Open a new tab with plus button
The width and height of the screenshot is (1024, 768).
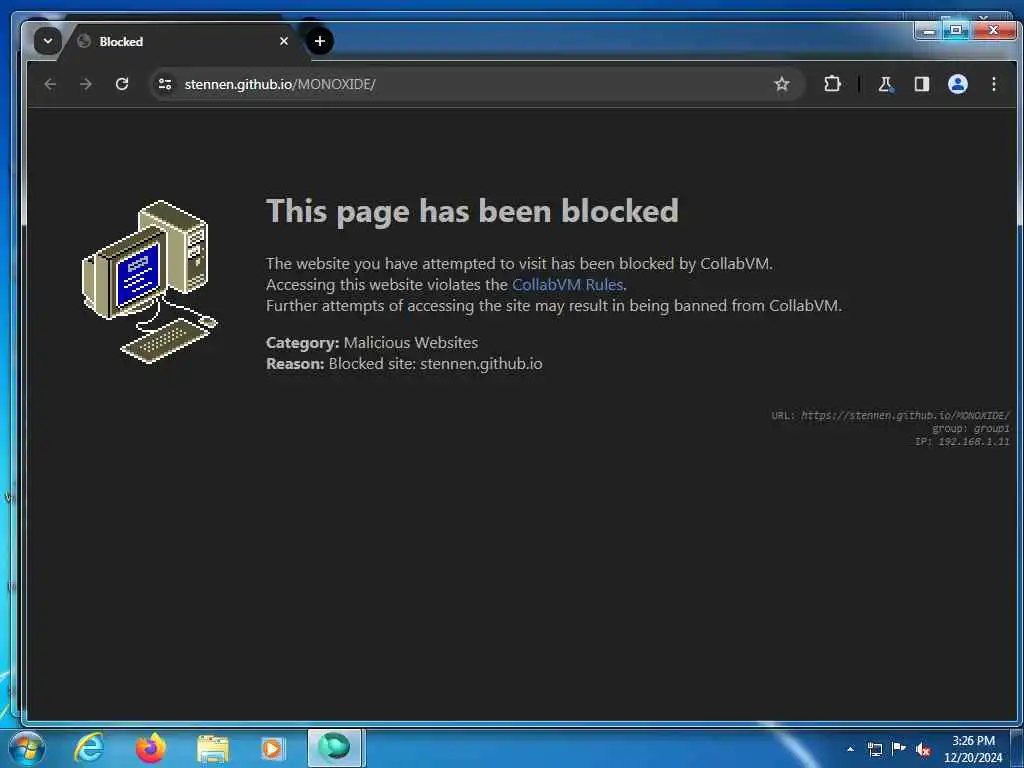[319, 41]
